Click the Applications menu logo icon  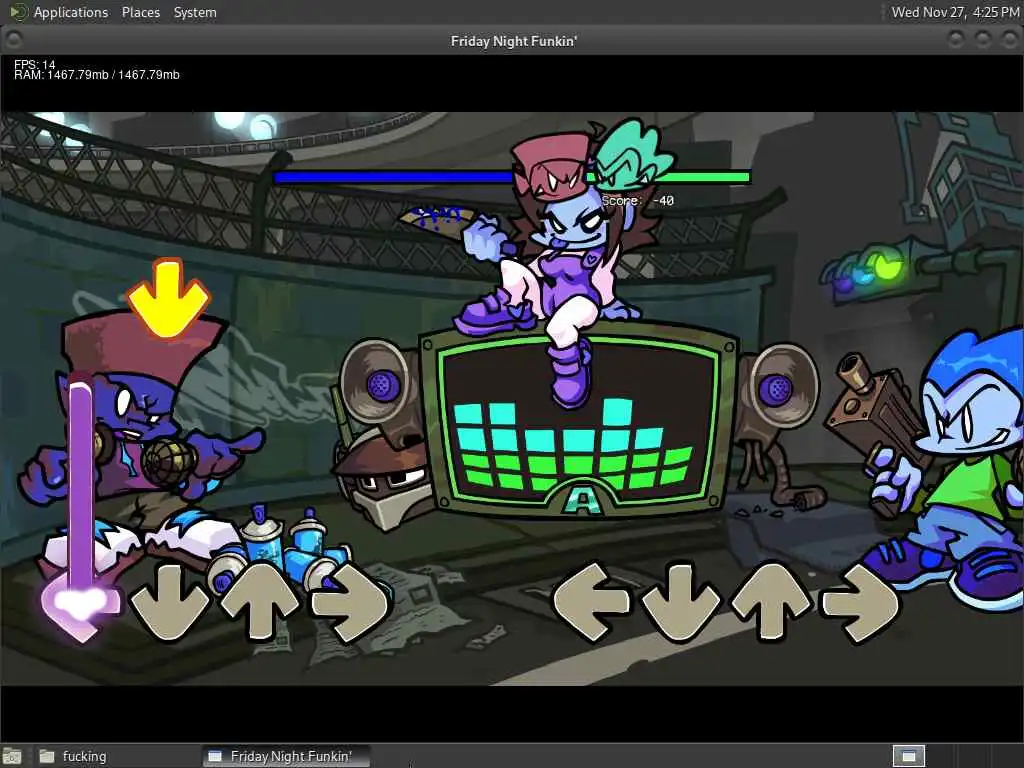18,12
